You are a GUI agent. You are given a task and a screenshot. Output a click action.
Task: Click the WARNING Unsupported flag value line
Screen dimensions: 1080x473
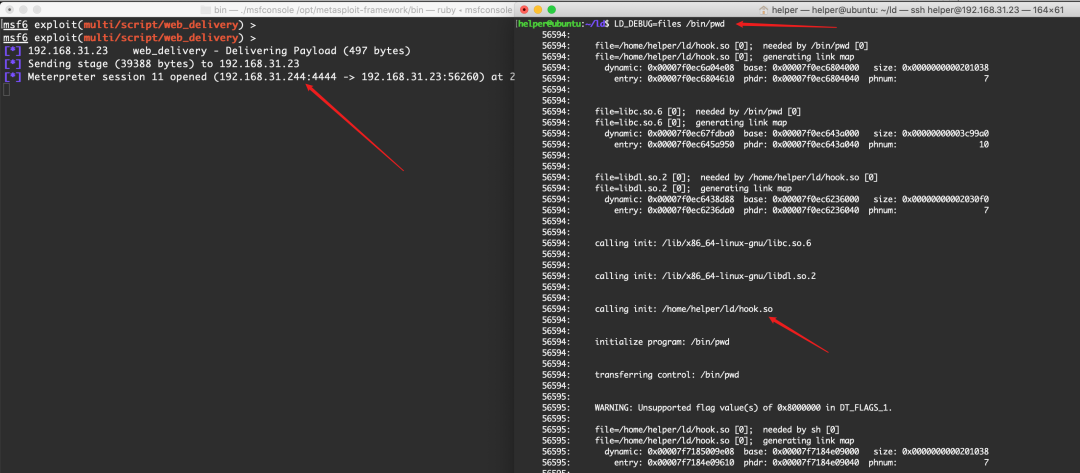(x=743, y=408)
